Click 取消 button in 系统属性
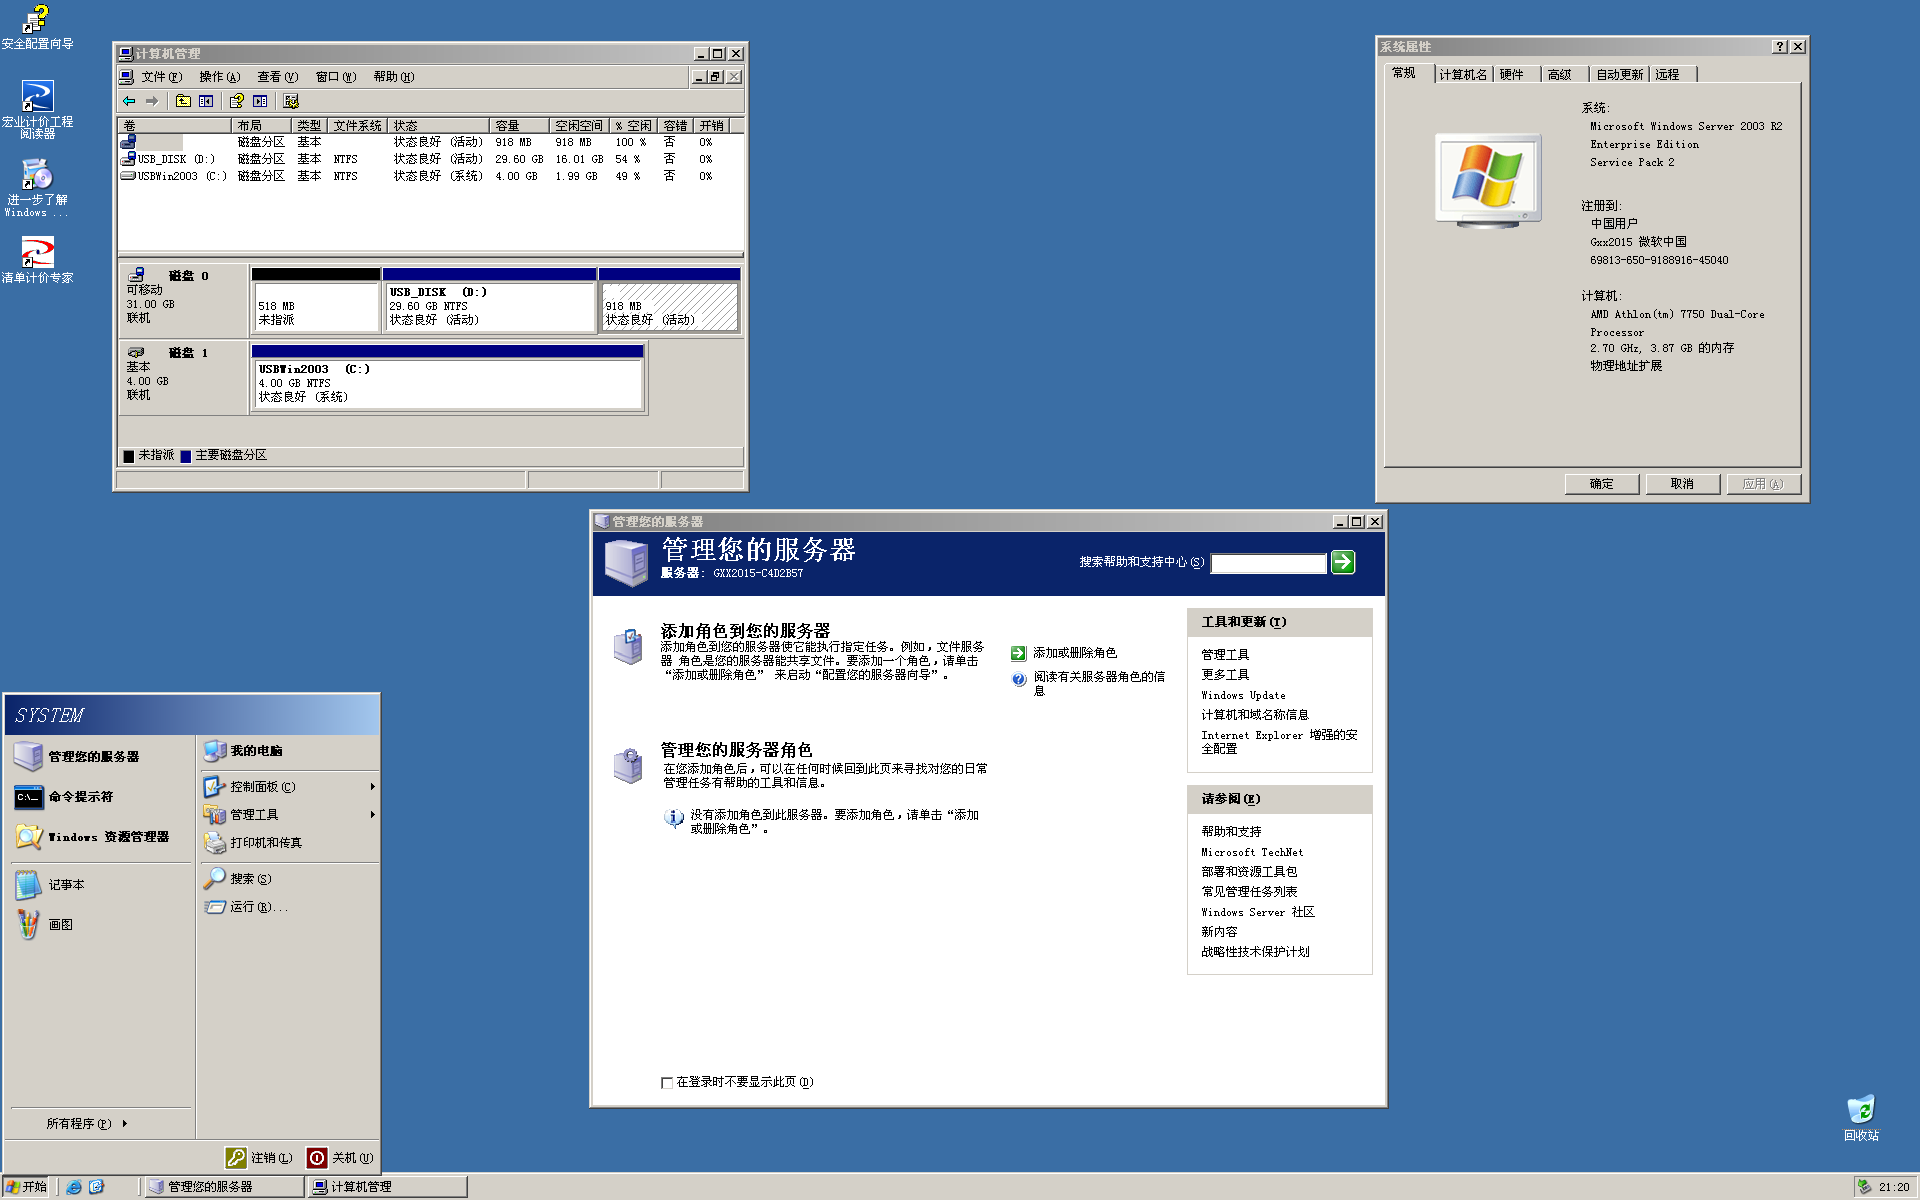 1682,484
